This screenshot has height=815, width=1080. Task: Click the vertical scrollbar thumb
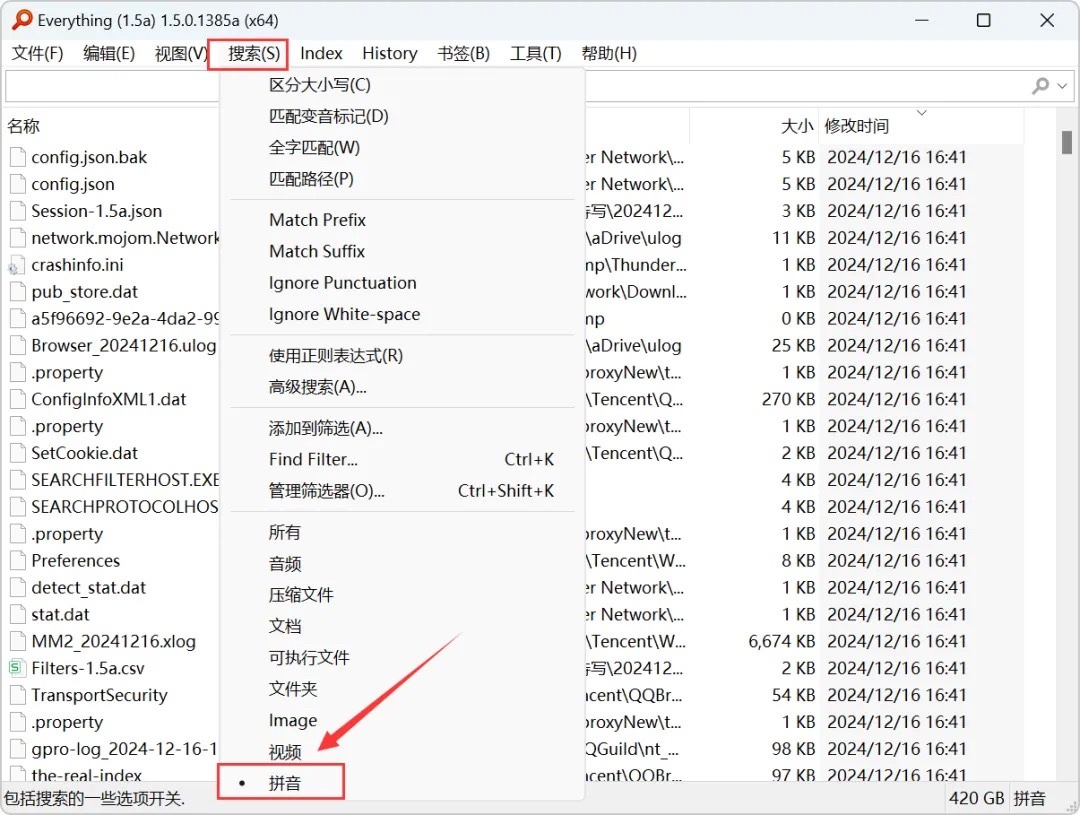point(1066,142)
